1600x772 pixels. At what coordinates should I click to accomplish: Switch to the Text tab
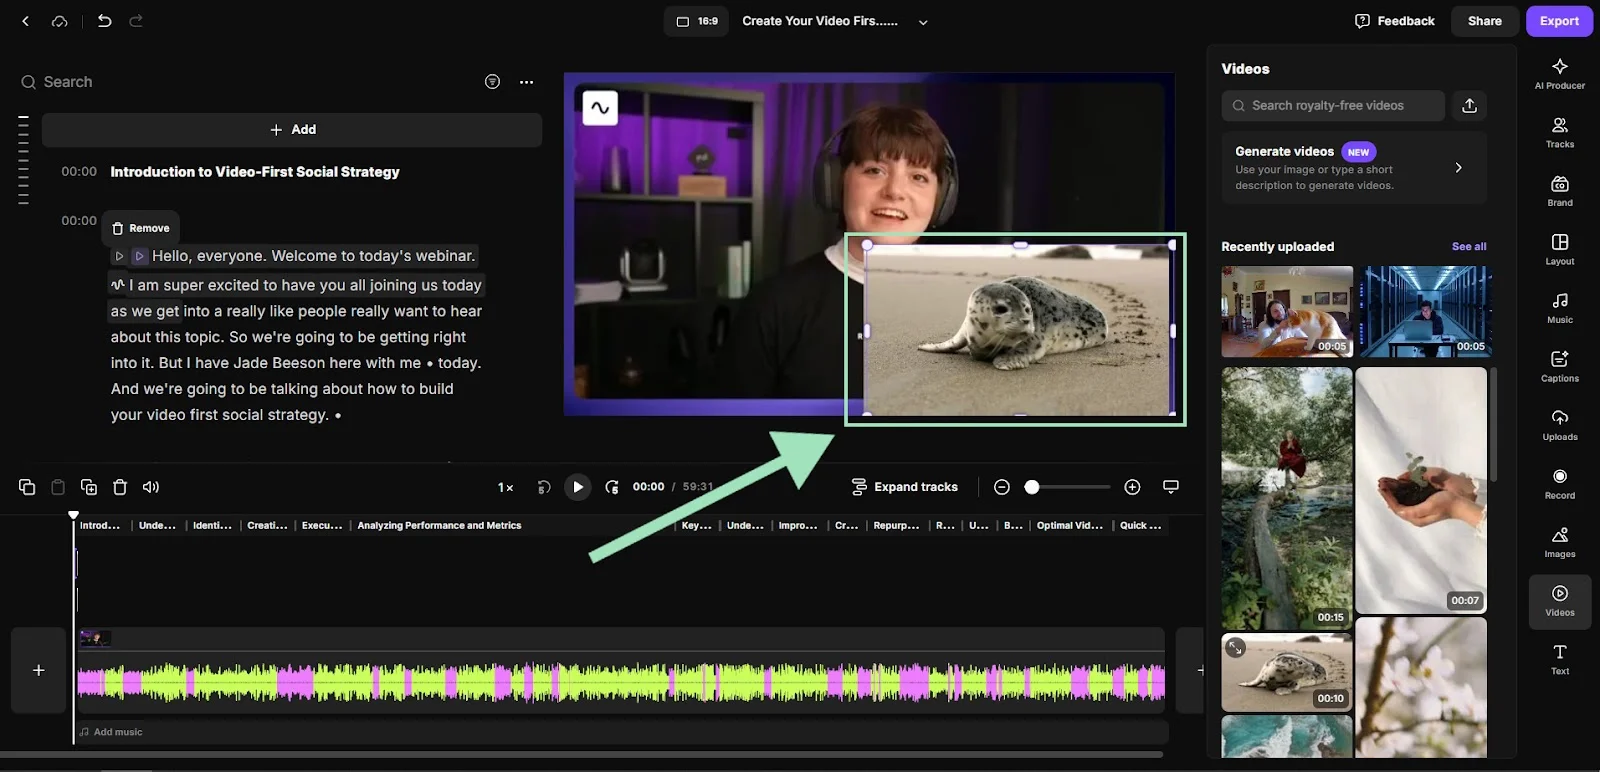[1559, 659]
